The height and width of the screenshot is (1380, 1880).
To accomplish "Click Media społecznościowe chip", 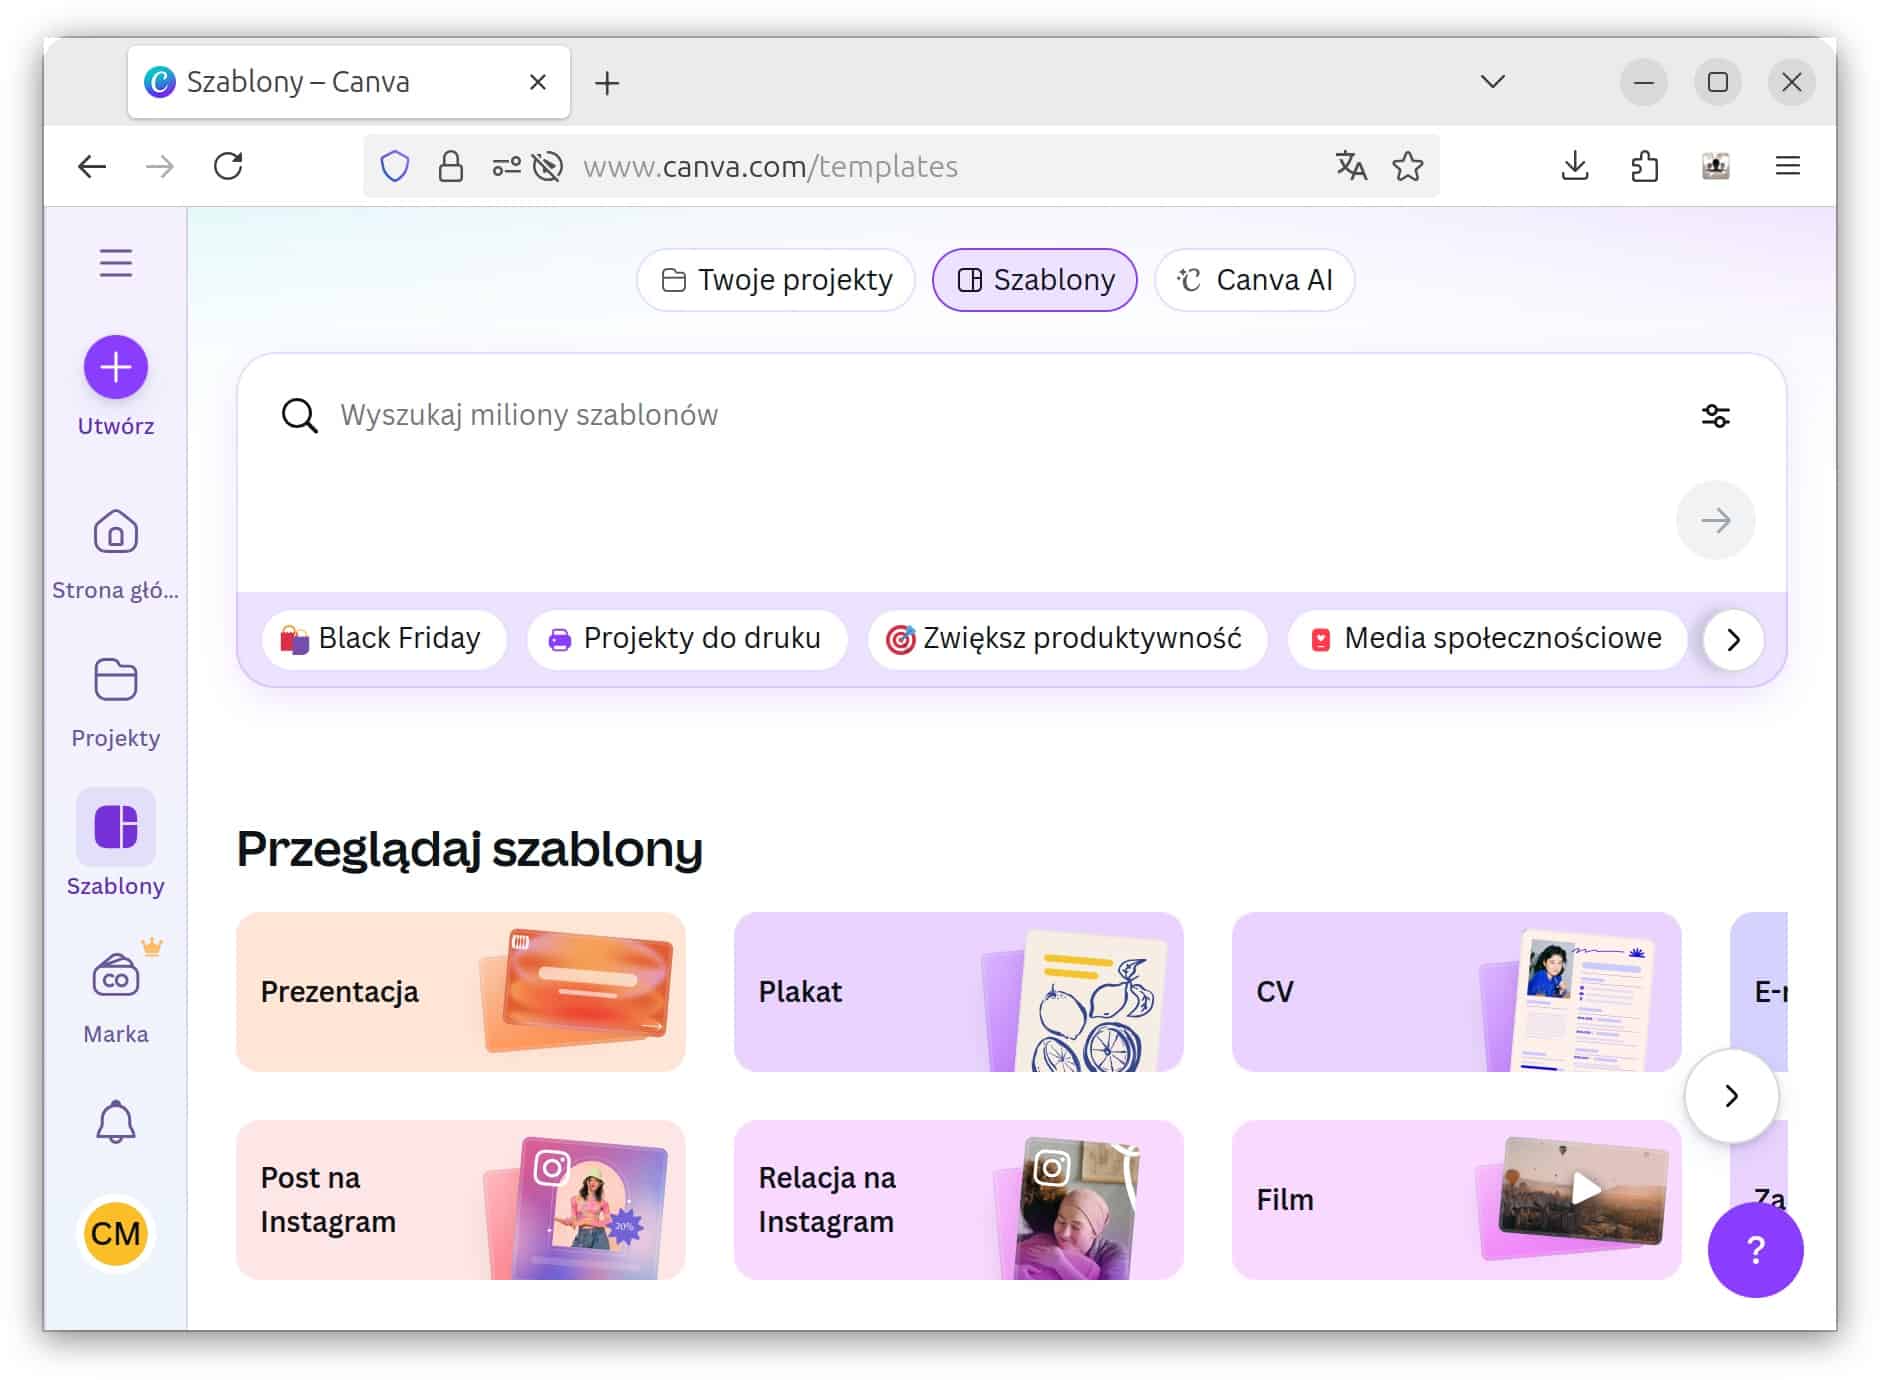I will [1488, 639].
